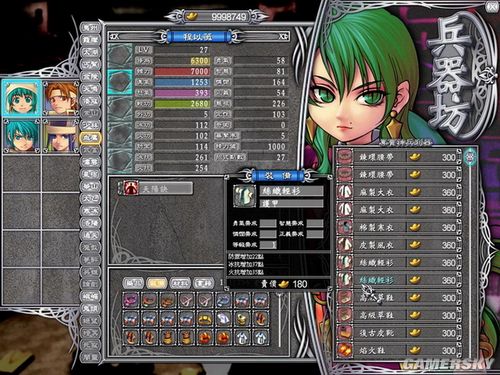Click the 護甲 type field in 裝備 panel
Viewport: 500px width, 375px height.
(291, 203)
